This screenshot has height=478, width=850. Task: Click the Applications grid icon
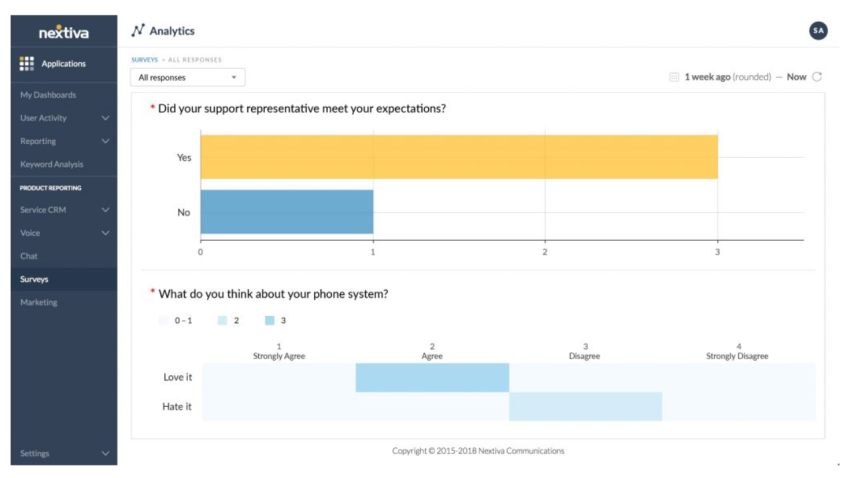(27, 64)
